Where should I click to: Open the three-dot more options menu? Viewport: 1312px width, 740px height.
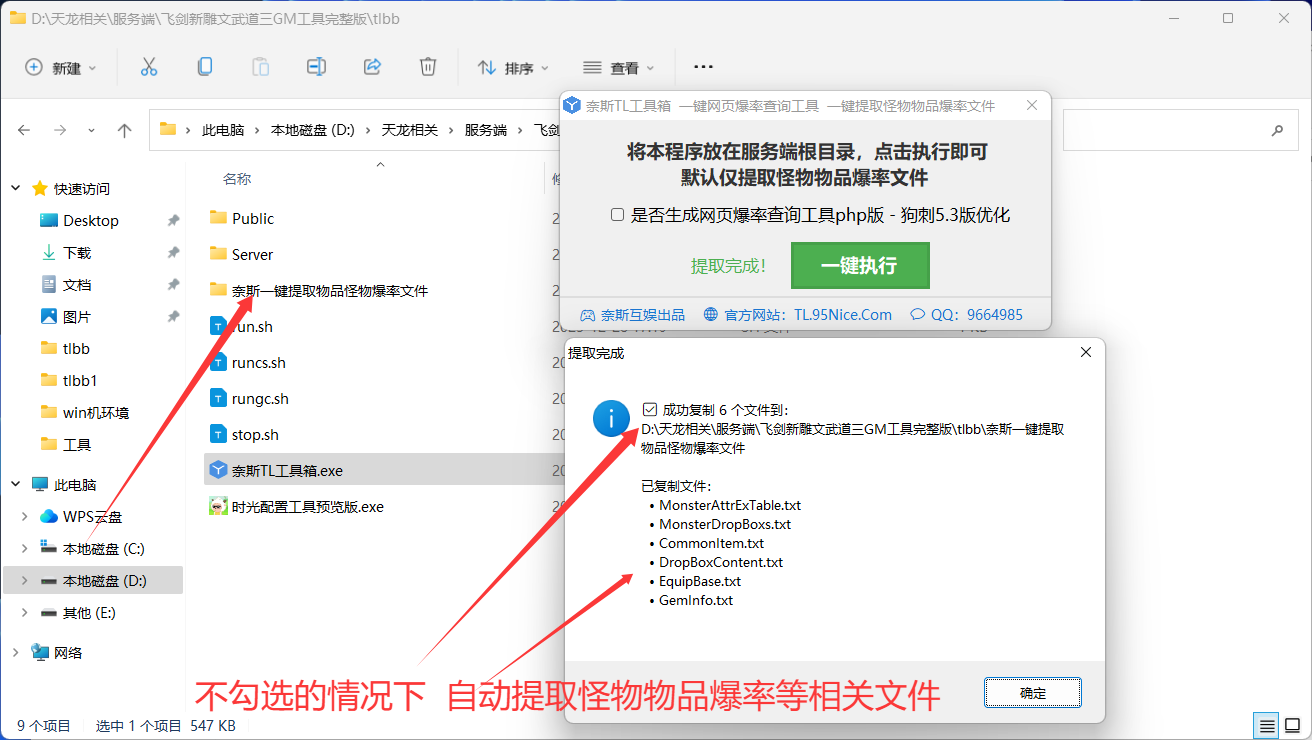[703, 67]
